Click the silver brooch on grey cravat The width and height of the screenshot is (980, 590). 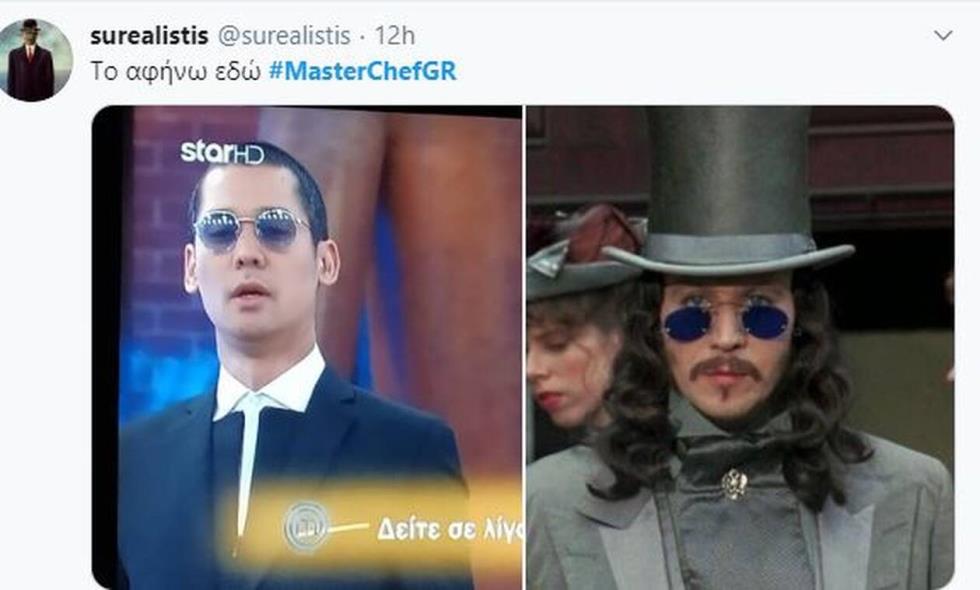(x=734, y=484)
